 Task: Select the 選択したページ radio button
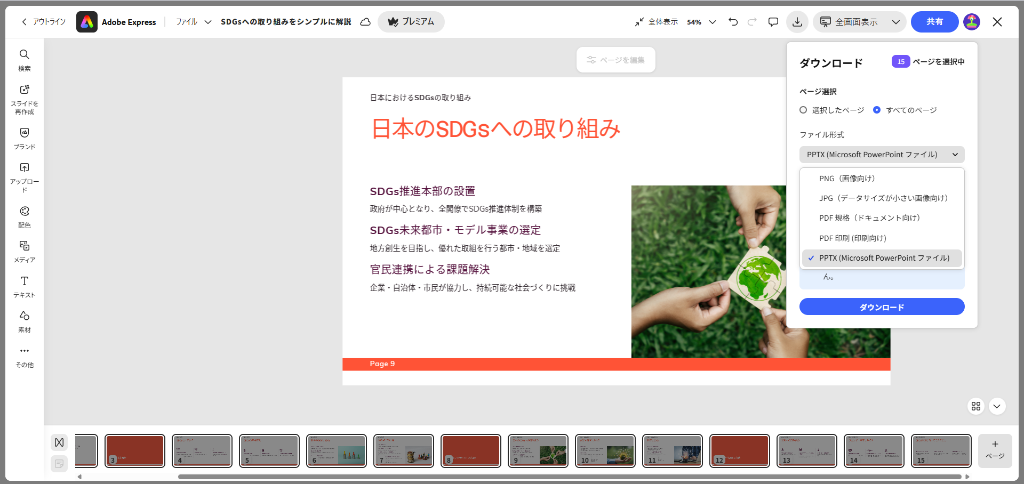click(803, 110)
